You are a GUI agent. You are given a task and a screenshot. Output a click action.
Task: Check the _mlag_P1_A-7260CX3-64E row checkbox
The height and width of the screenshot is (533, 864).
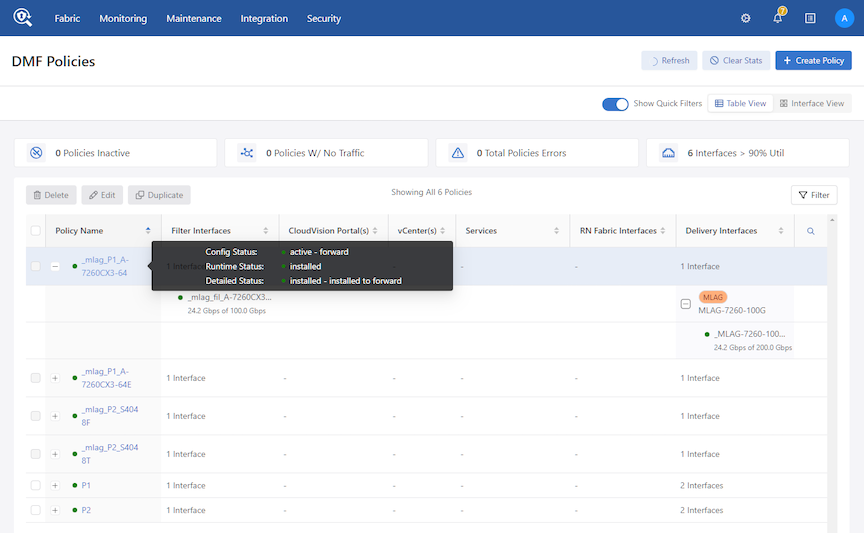coord(36,378)
